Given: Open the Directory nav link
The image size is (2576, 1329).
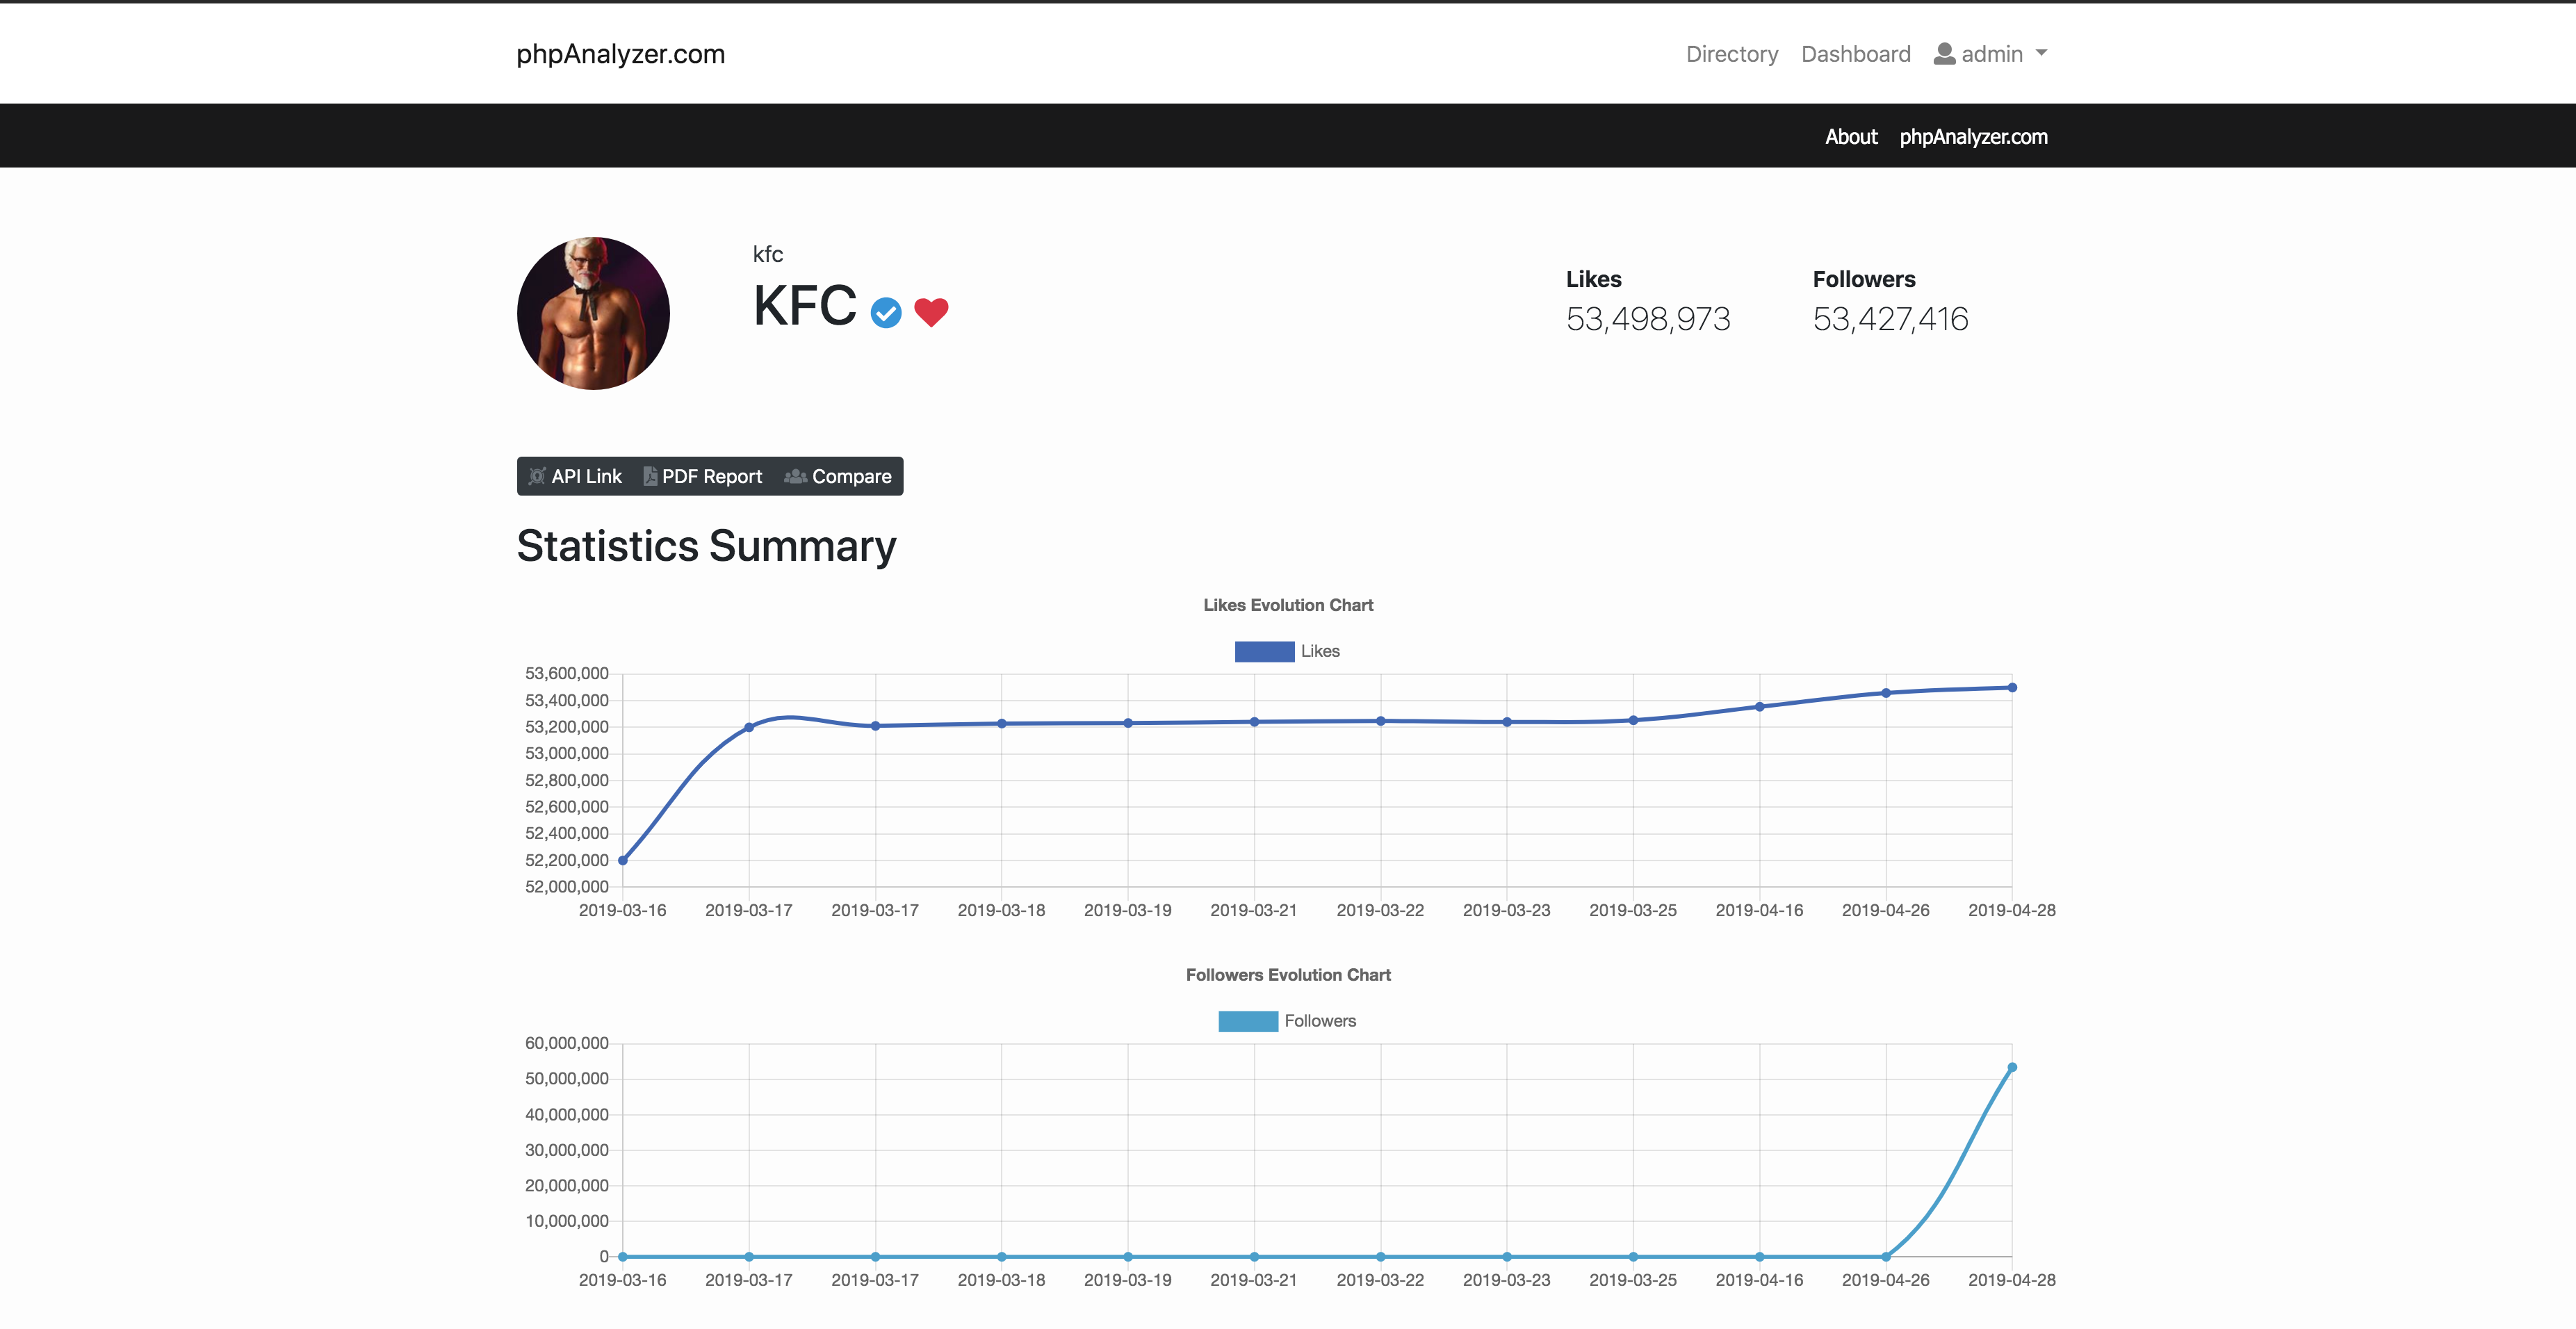Looking at the screenshot, I should (1732, 54).
